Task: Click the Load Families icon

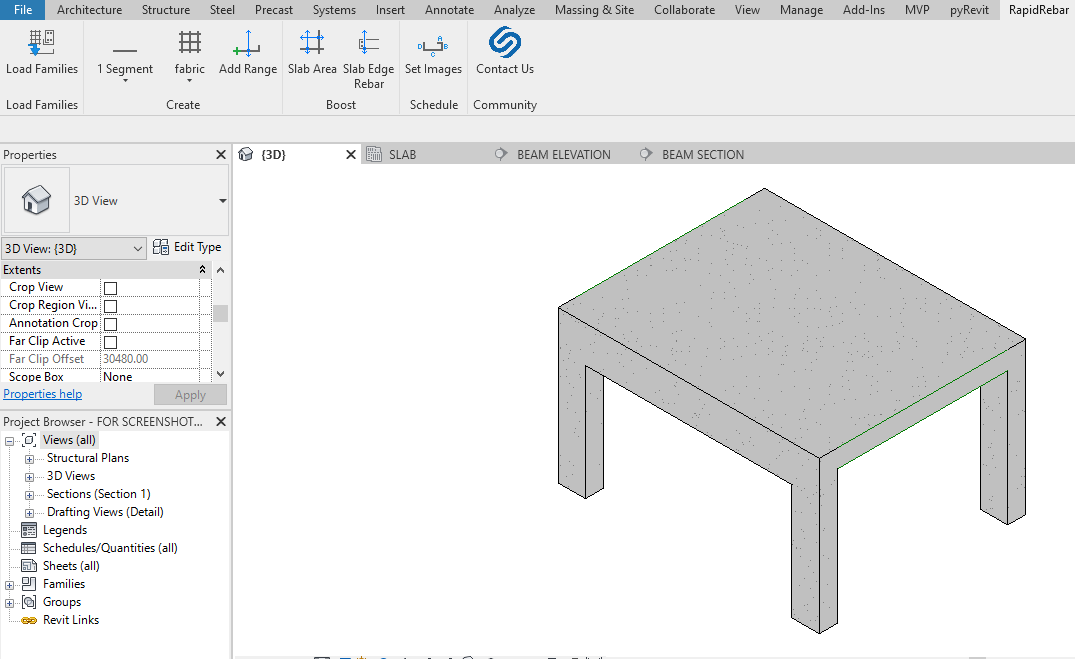Action: point(41,44)
